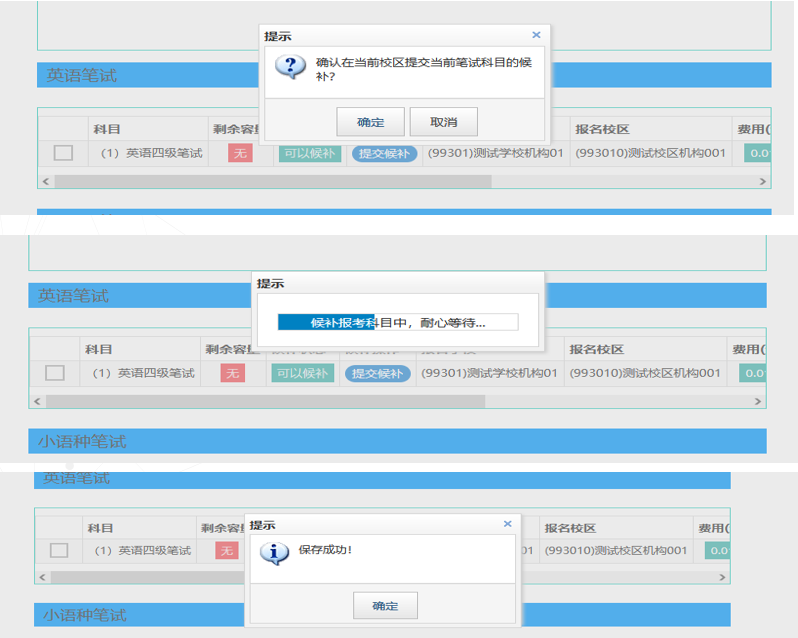Tick the 英语四级笔试 checkbox beside 保存成功 dialog

59,550
